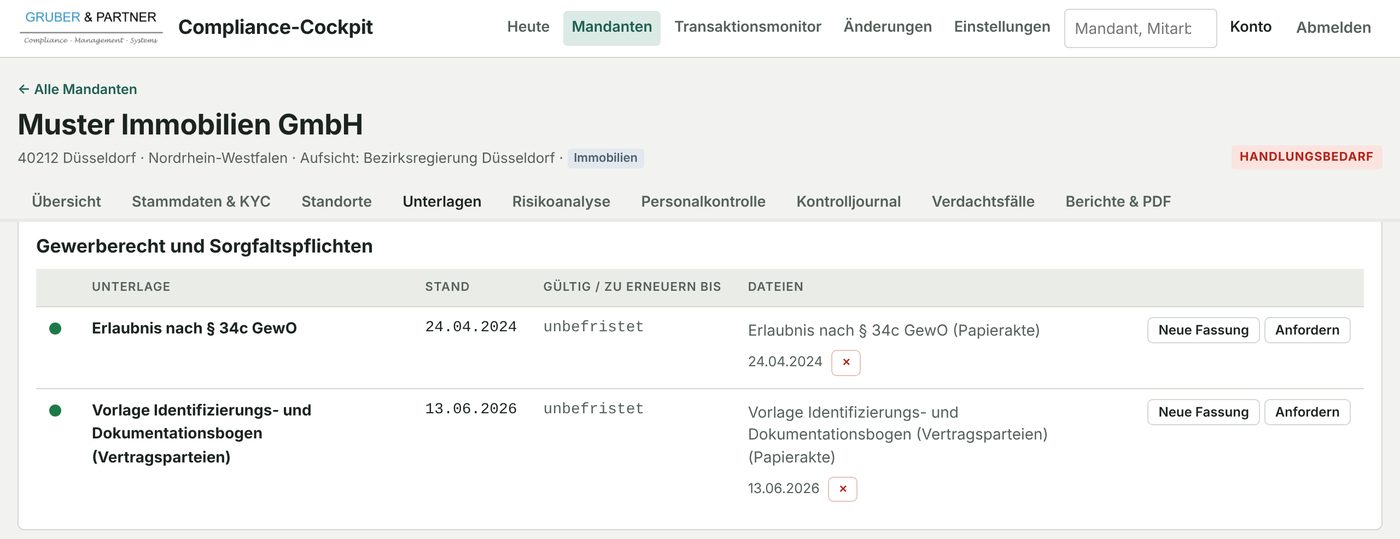1400x539 pixels.
Task: Click the GÜLTIG / ZU ERNEUERN BIS header
Action: pyautogui.click(x=632, y=287)
